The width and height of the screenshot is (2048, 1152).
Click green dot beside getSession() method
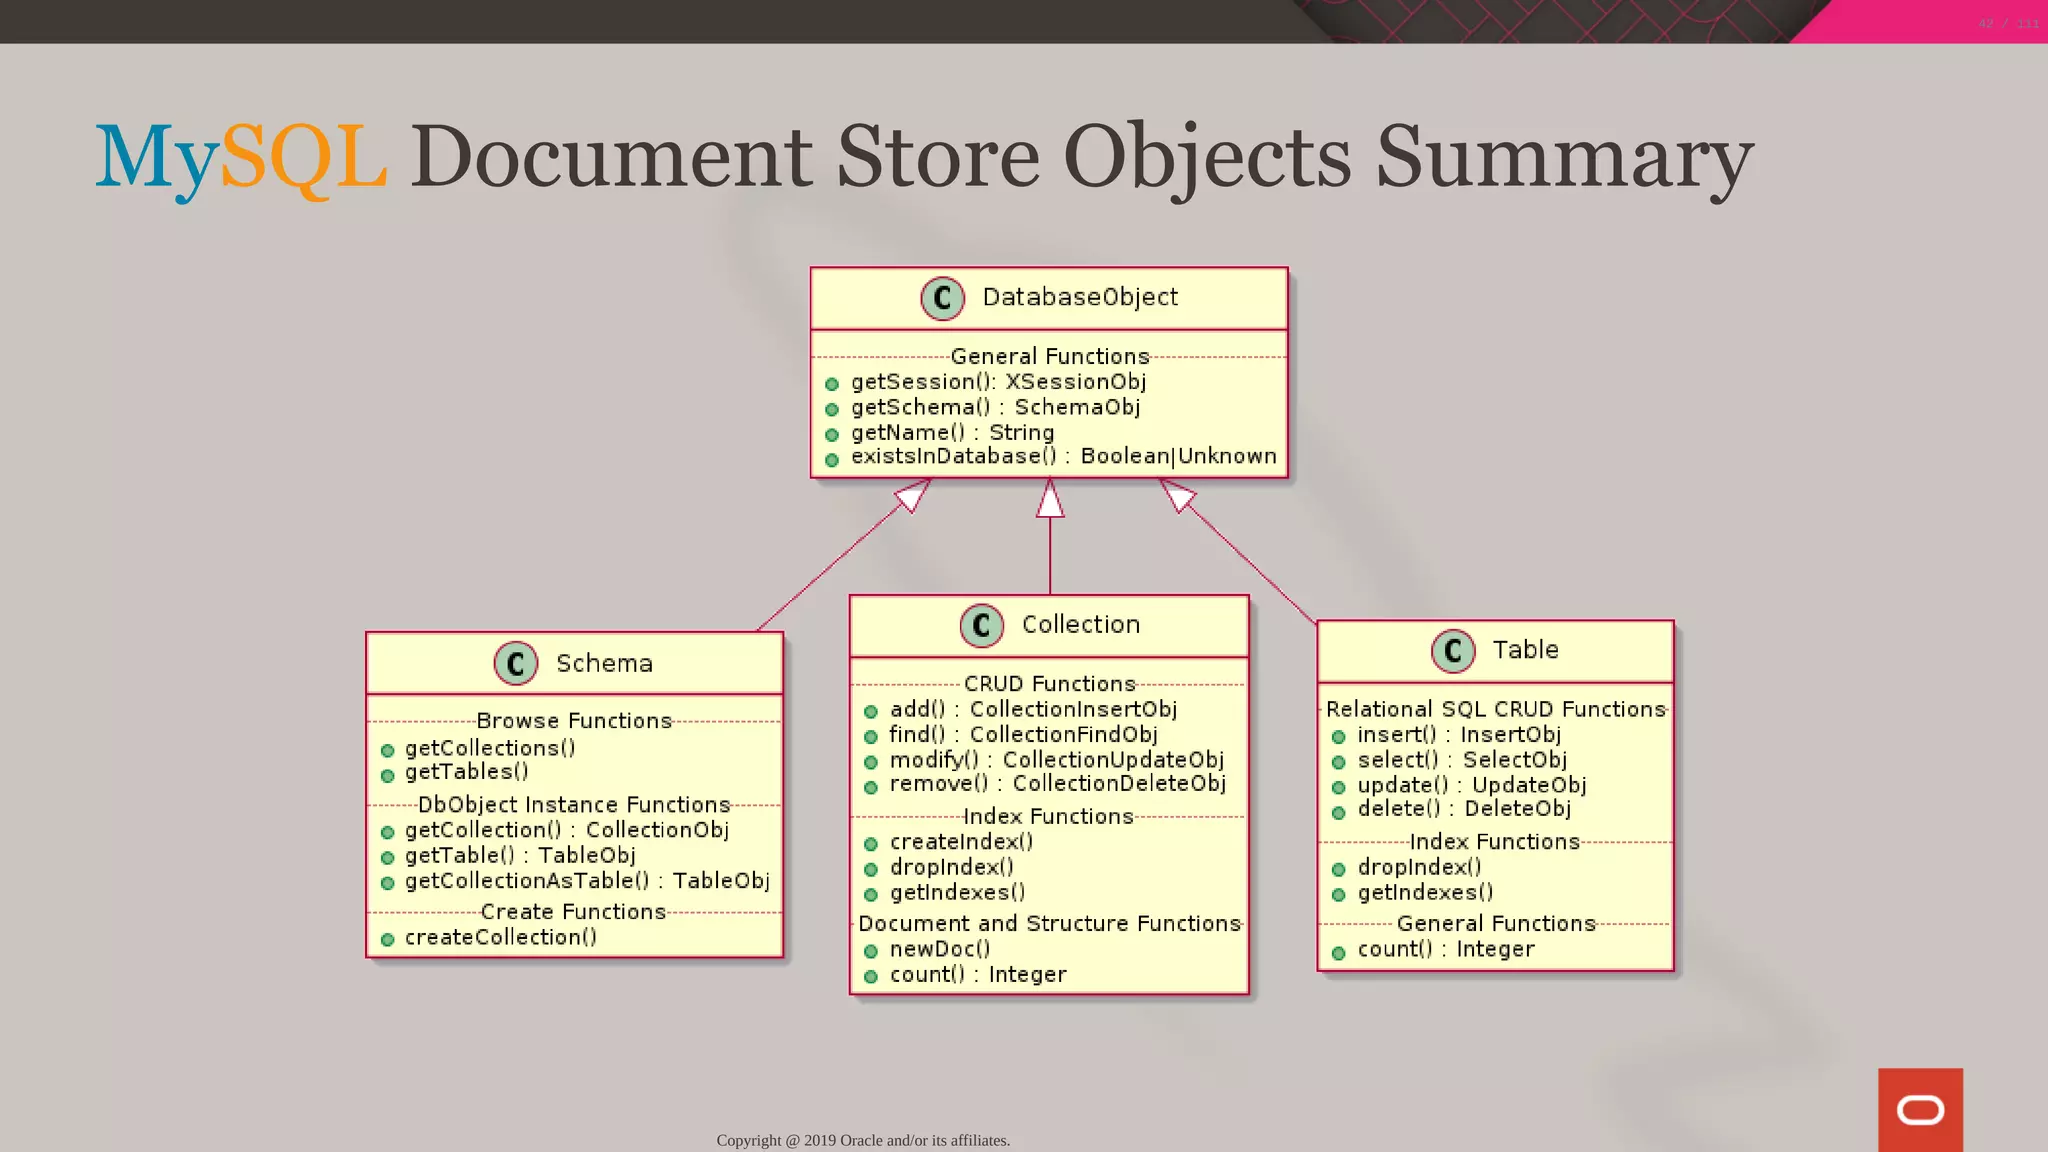coord(832,384)
